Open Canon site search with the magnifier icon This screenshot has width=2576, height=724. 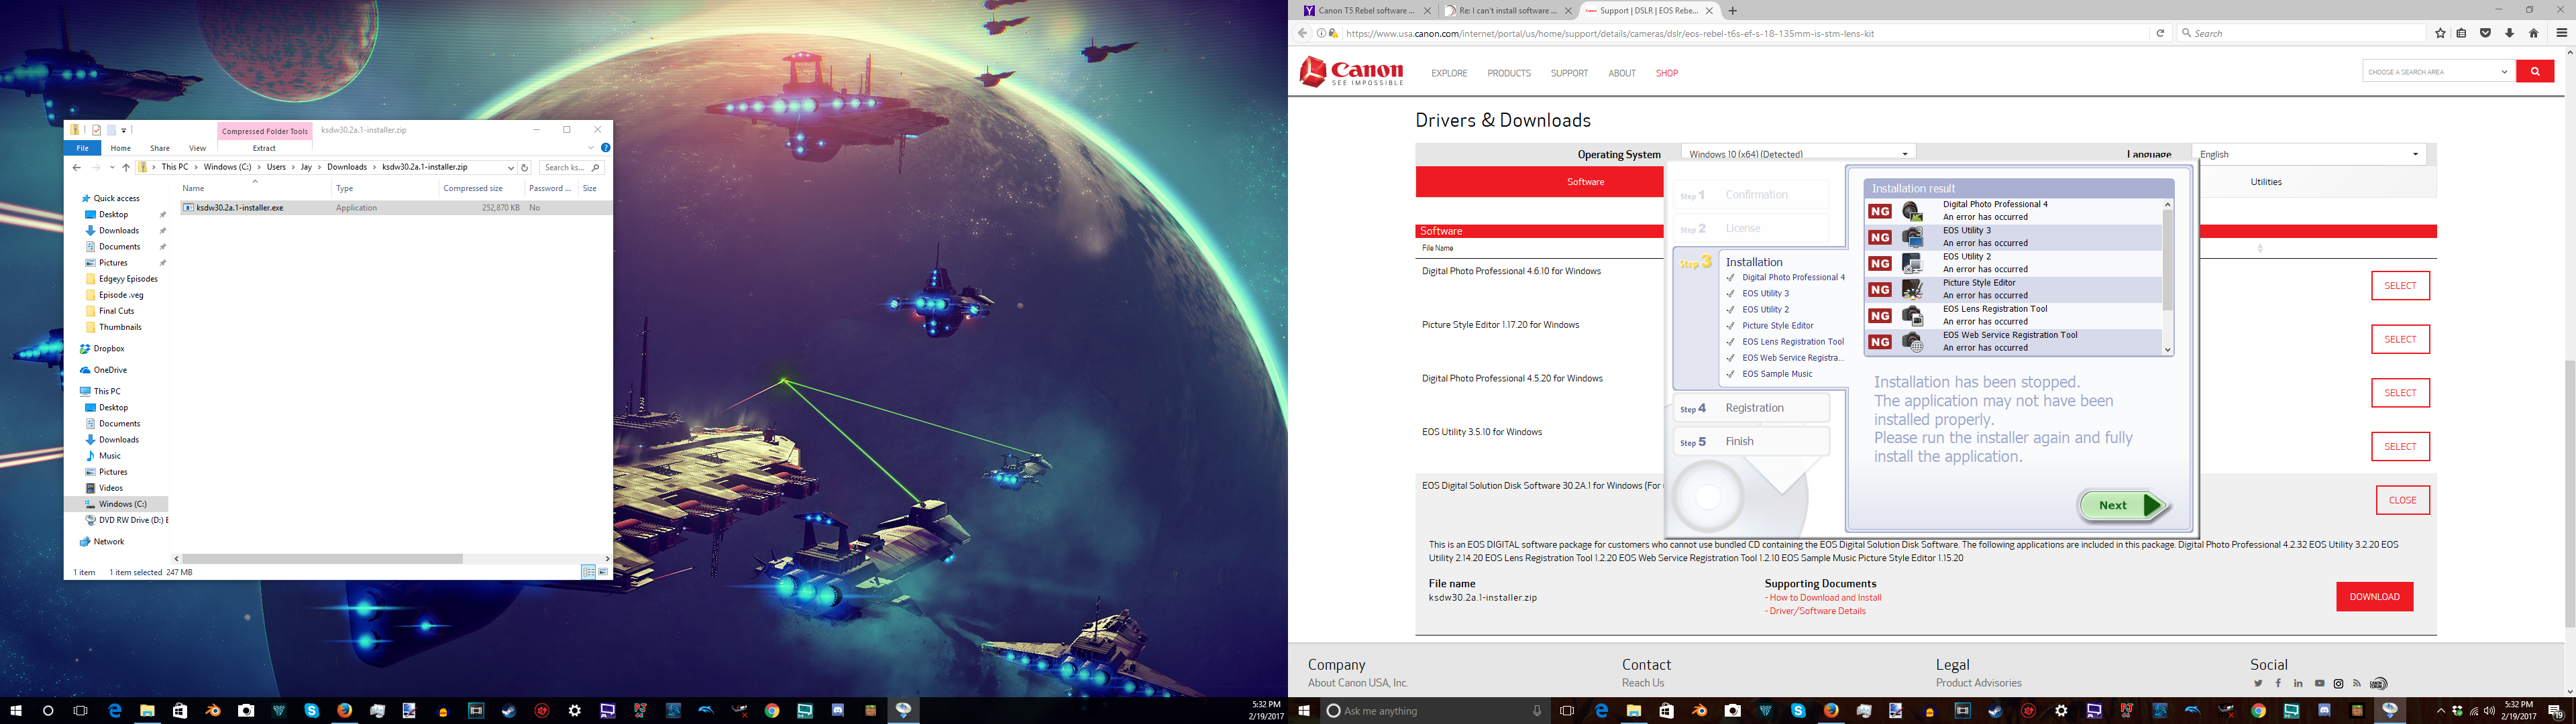[2536, 71]
